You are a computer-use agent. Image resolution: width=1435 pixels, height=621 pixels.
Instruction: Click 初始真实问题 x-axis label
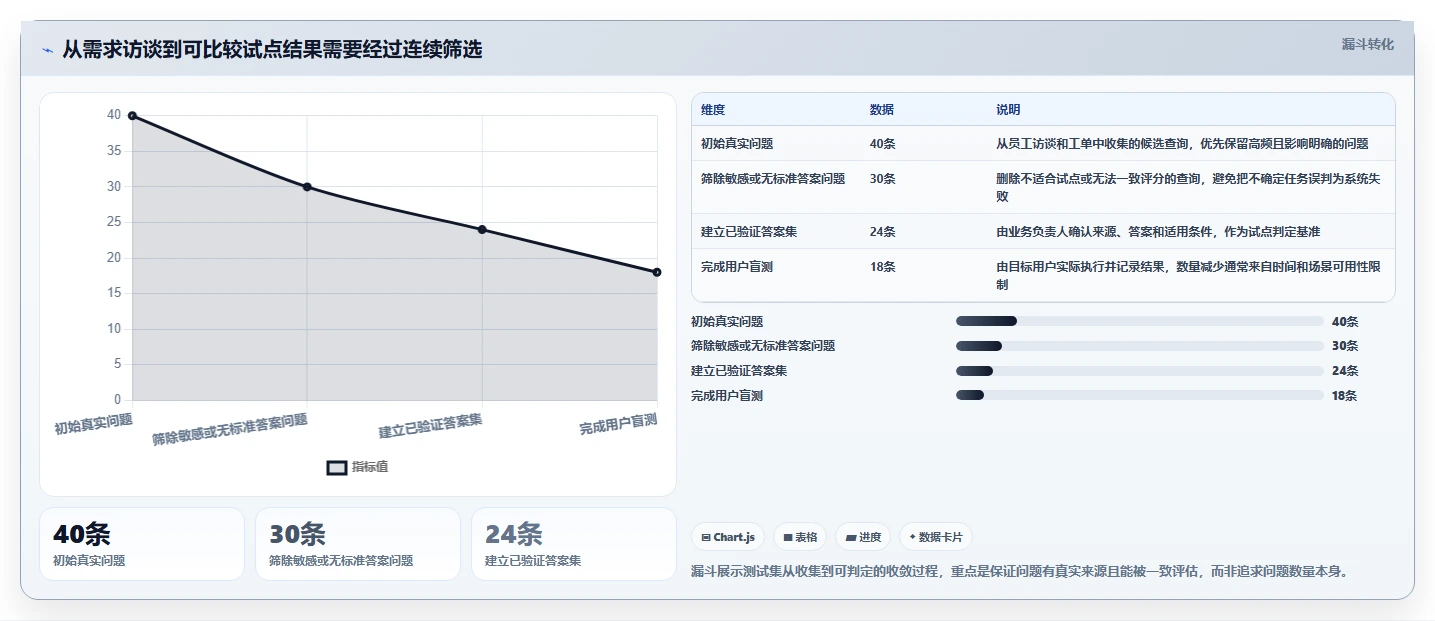[93, 423]
